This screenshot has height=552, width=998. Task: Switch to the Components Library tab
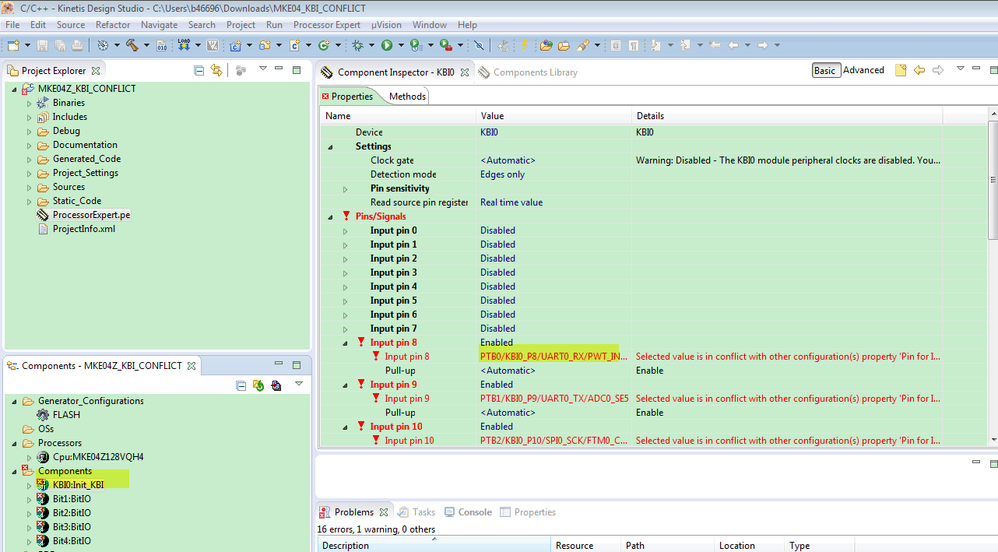tap(529, 73)
